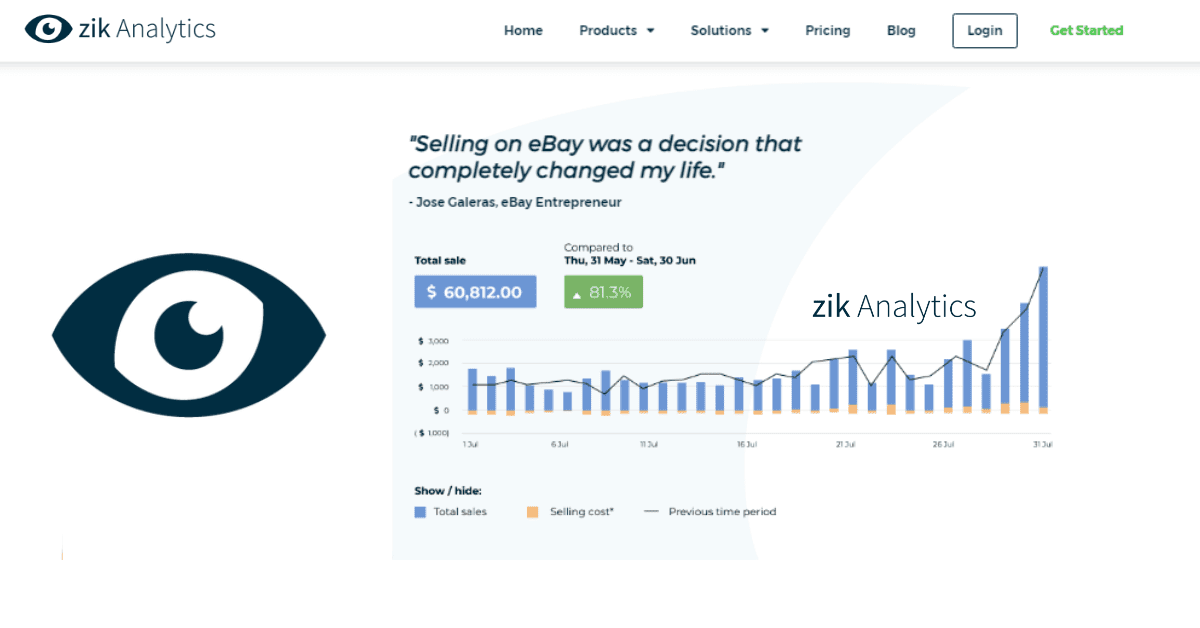Open the compared date range Thu, 31 May - Sat, 30 Jun

630,260
